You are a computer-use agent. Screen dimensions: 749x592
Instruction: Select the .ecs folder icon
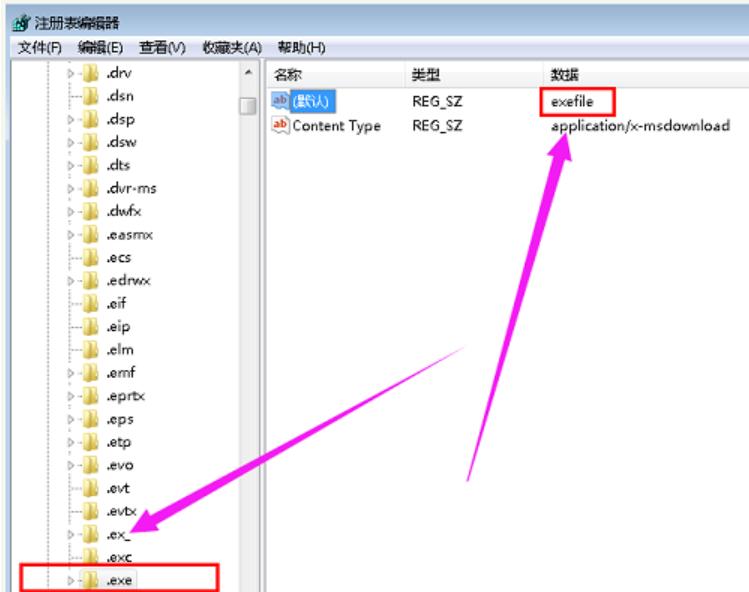[91, 257]
